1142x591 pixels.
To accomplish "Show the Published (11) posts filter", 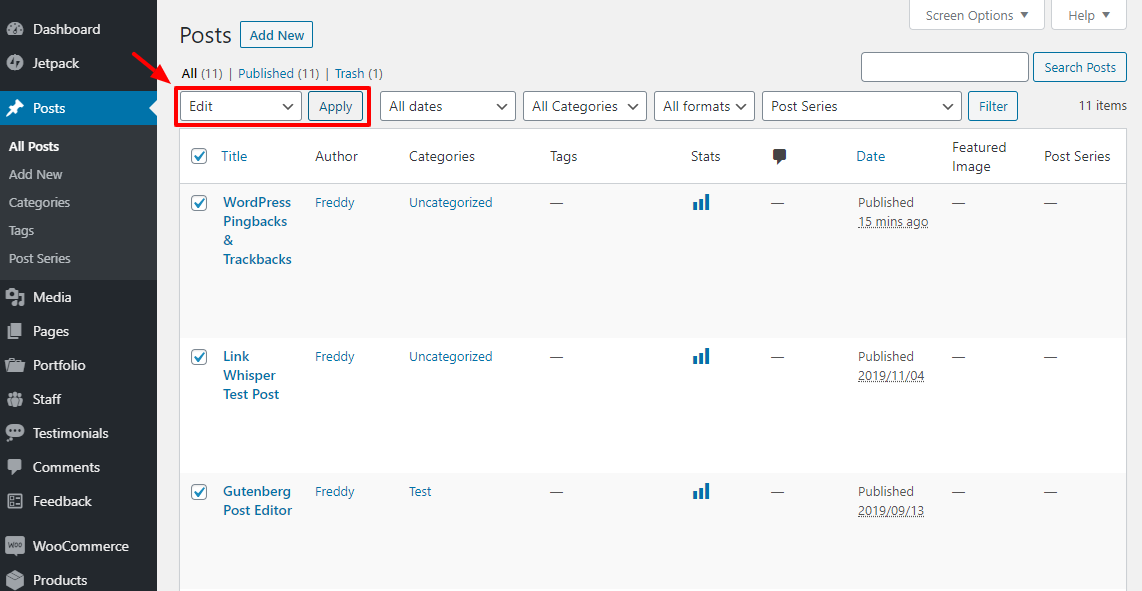I will tap(279, 74).
